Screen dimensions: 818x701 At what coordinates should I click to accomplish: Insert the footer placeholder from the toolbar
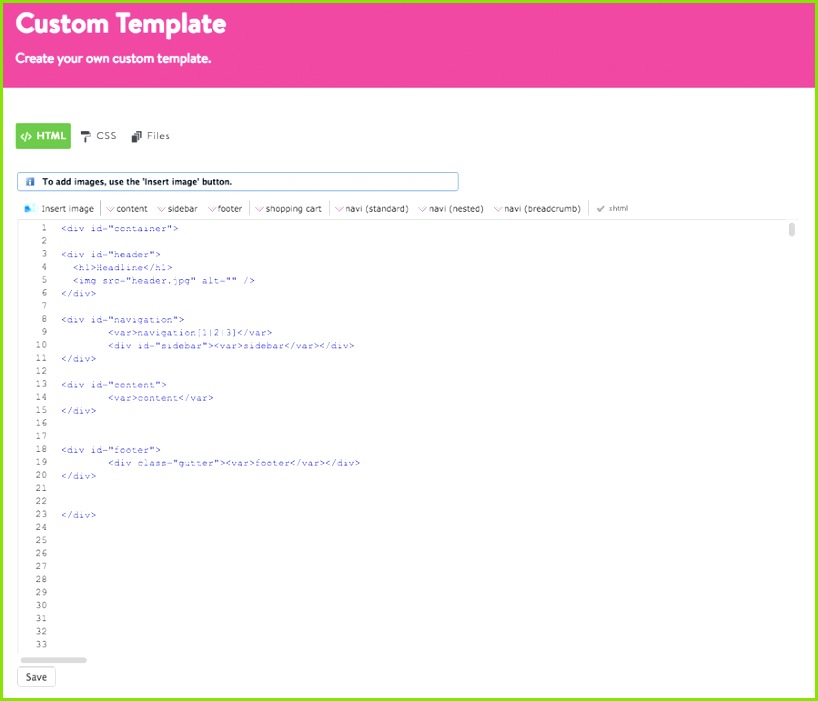point(225,209)
